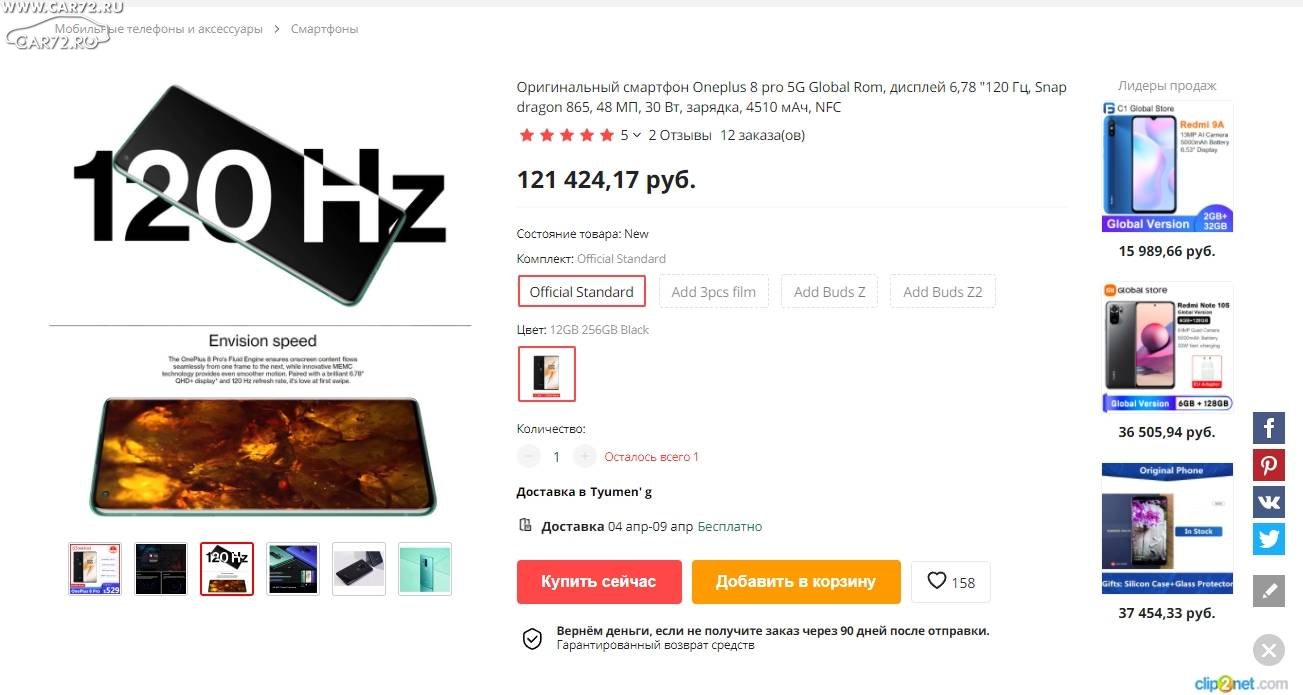Open the Смартфоны breadcrumb category
Screen dimensions: 1303x695
[324, 29]
